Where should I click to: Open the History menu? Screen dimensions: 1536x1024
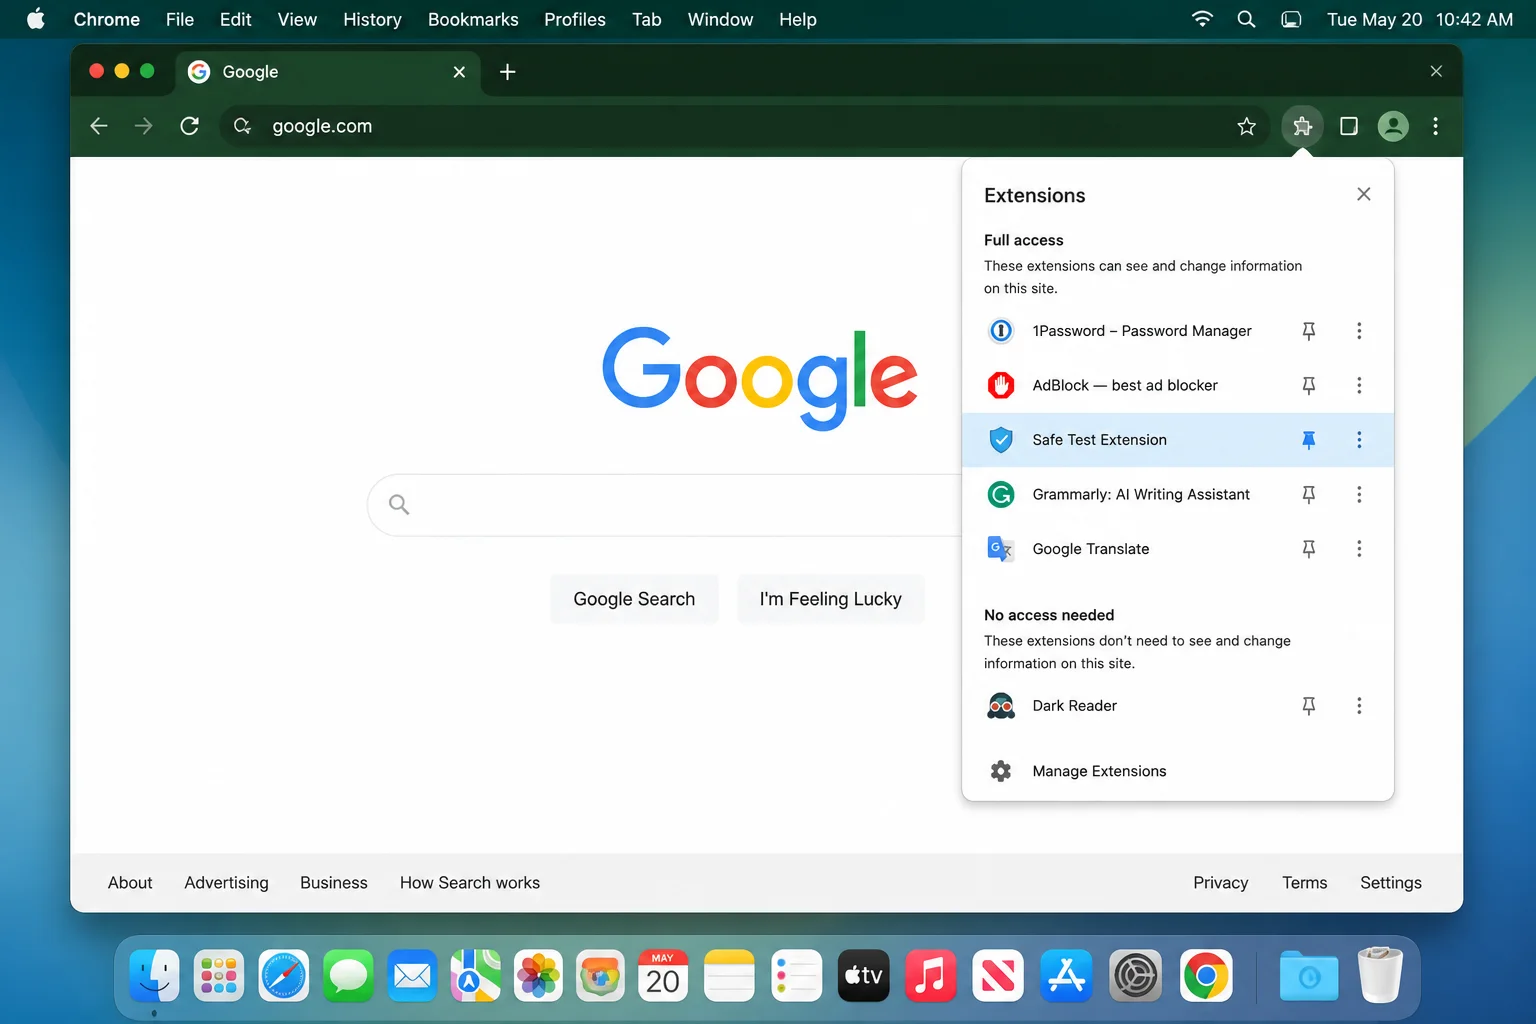[x=372, y=19]
